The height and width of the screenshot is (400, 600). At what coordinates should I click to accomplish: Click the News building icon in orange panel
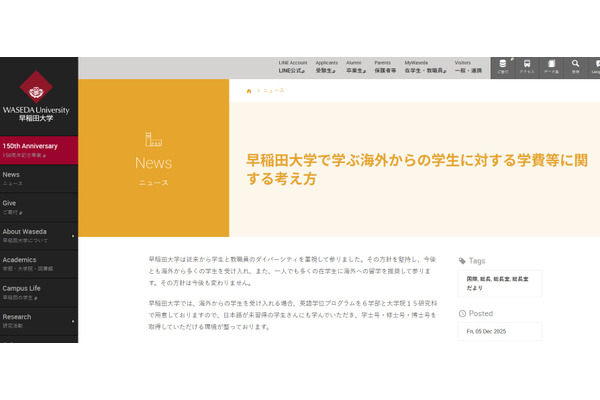click(x=153, y=139)
